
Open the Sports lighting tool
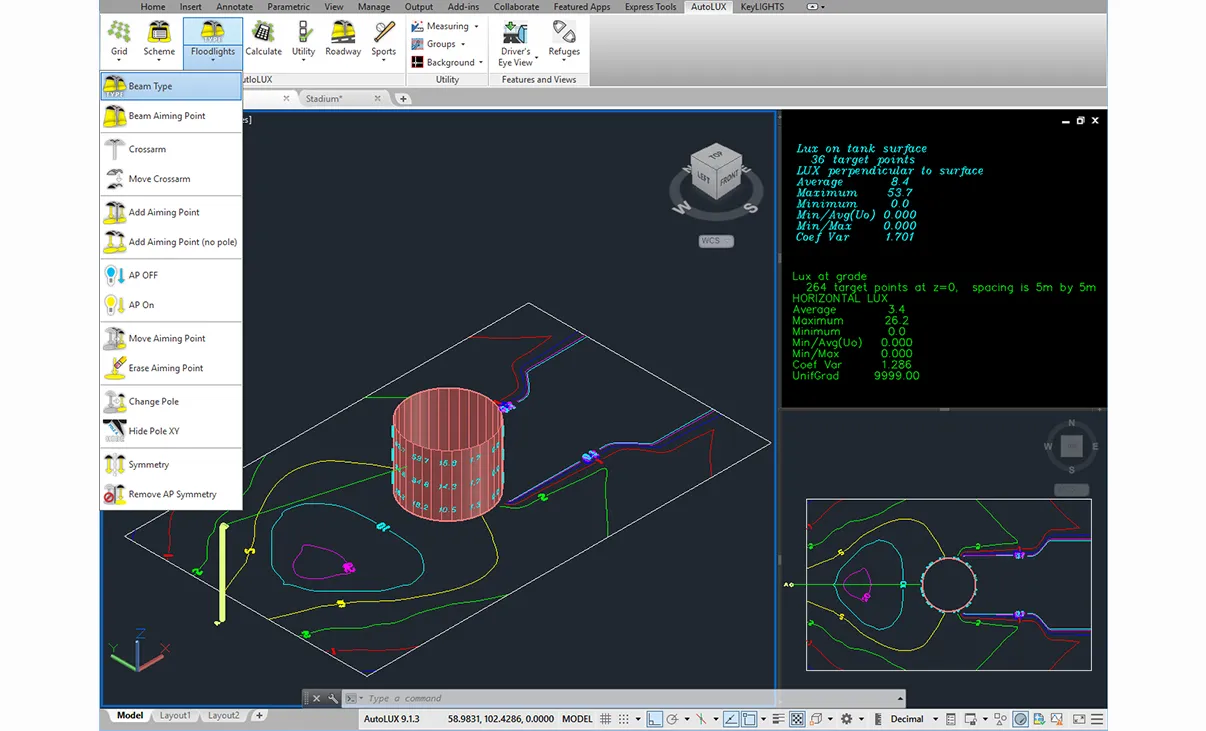click(x=383, y=40)
